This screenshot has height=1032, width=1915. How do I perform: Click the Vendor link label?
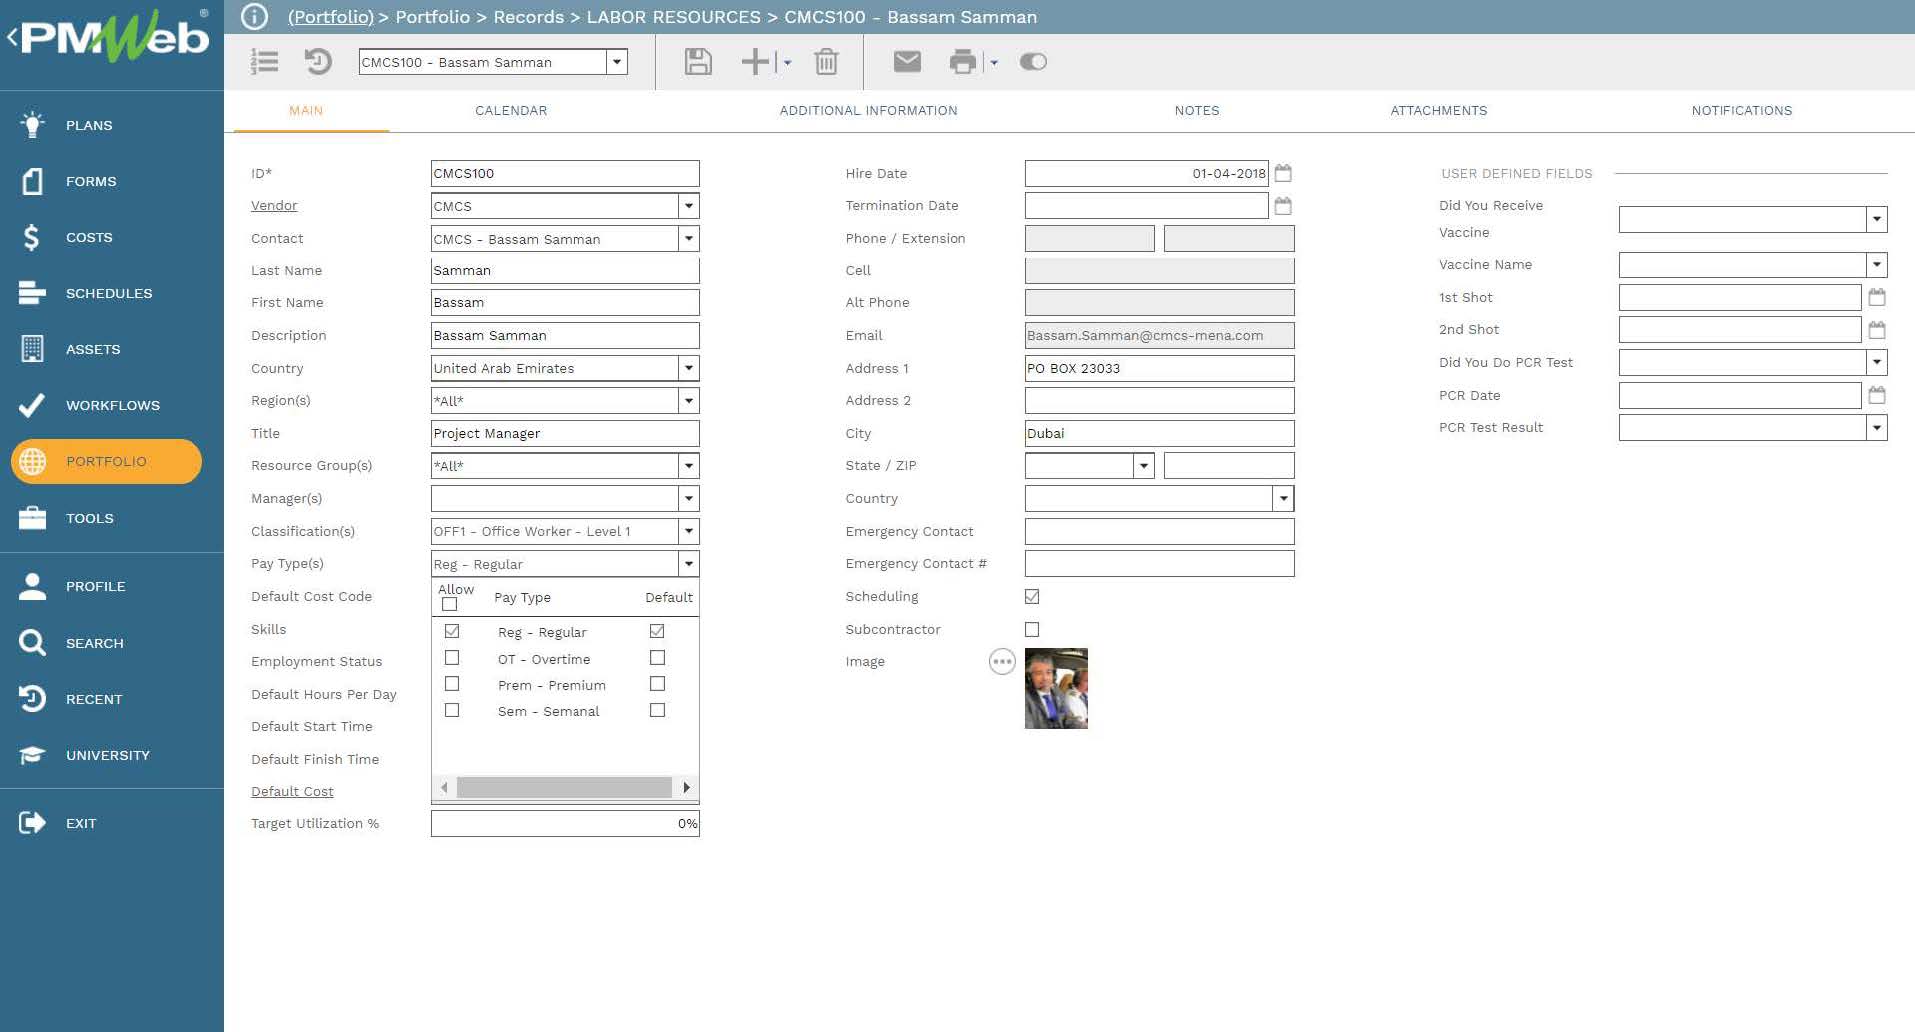[x=274, y=206]
